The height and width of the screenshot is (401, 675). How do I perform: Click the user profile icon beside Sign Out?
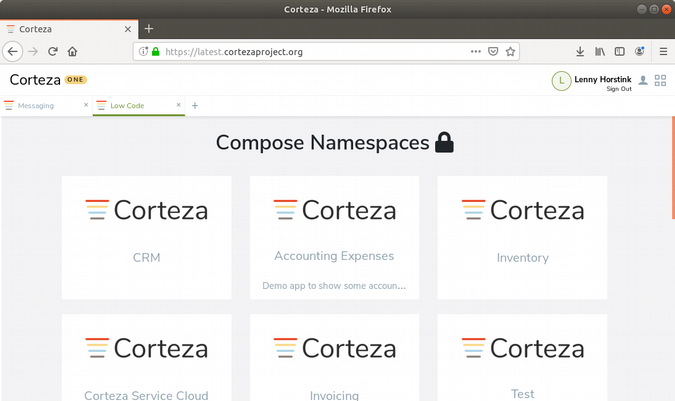tap(643, 80)
